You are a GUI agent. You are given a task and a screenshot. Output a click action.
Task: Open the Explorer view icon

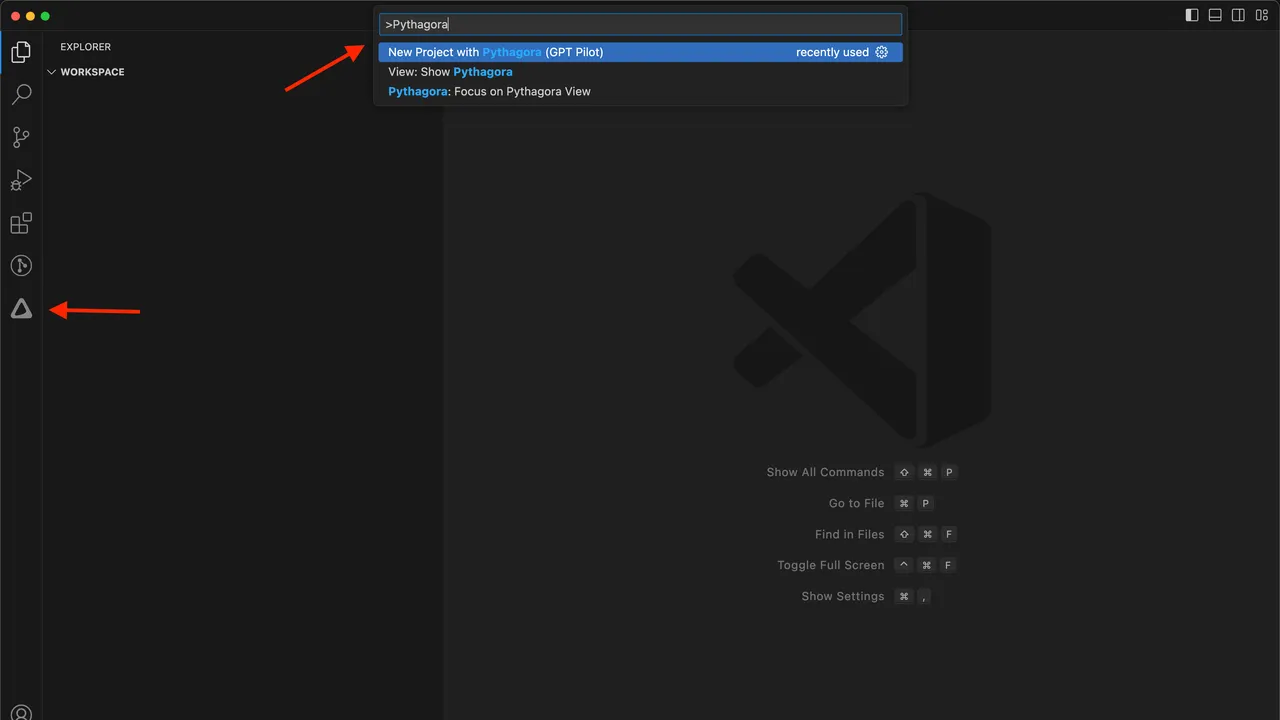[21, 51]
